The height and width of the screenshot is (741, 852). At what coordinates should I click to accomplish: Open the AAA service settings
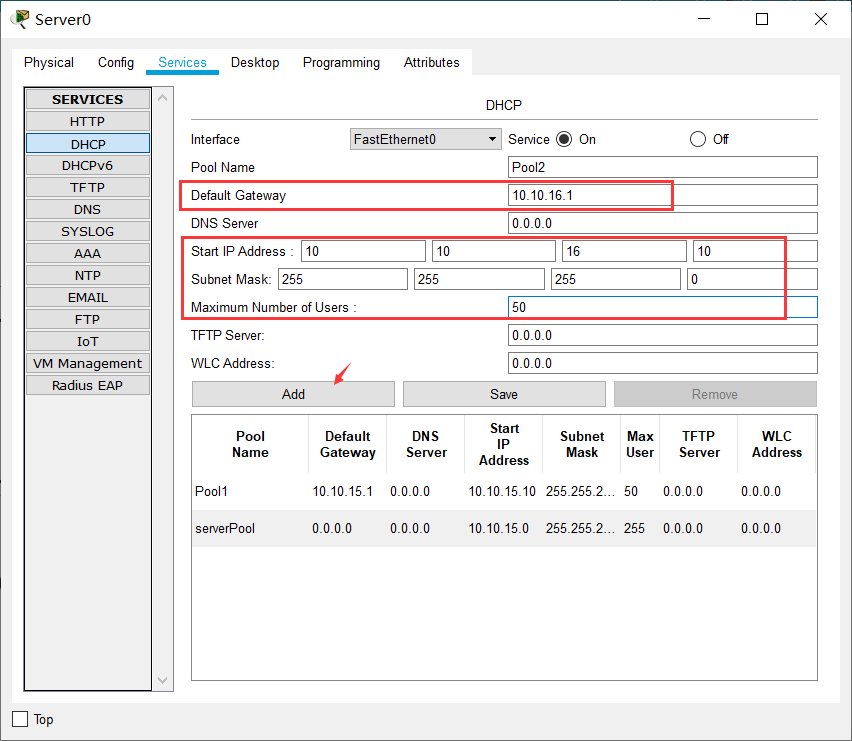(x=87, y=253)
